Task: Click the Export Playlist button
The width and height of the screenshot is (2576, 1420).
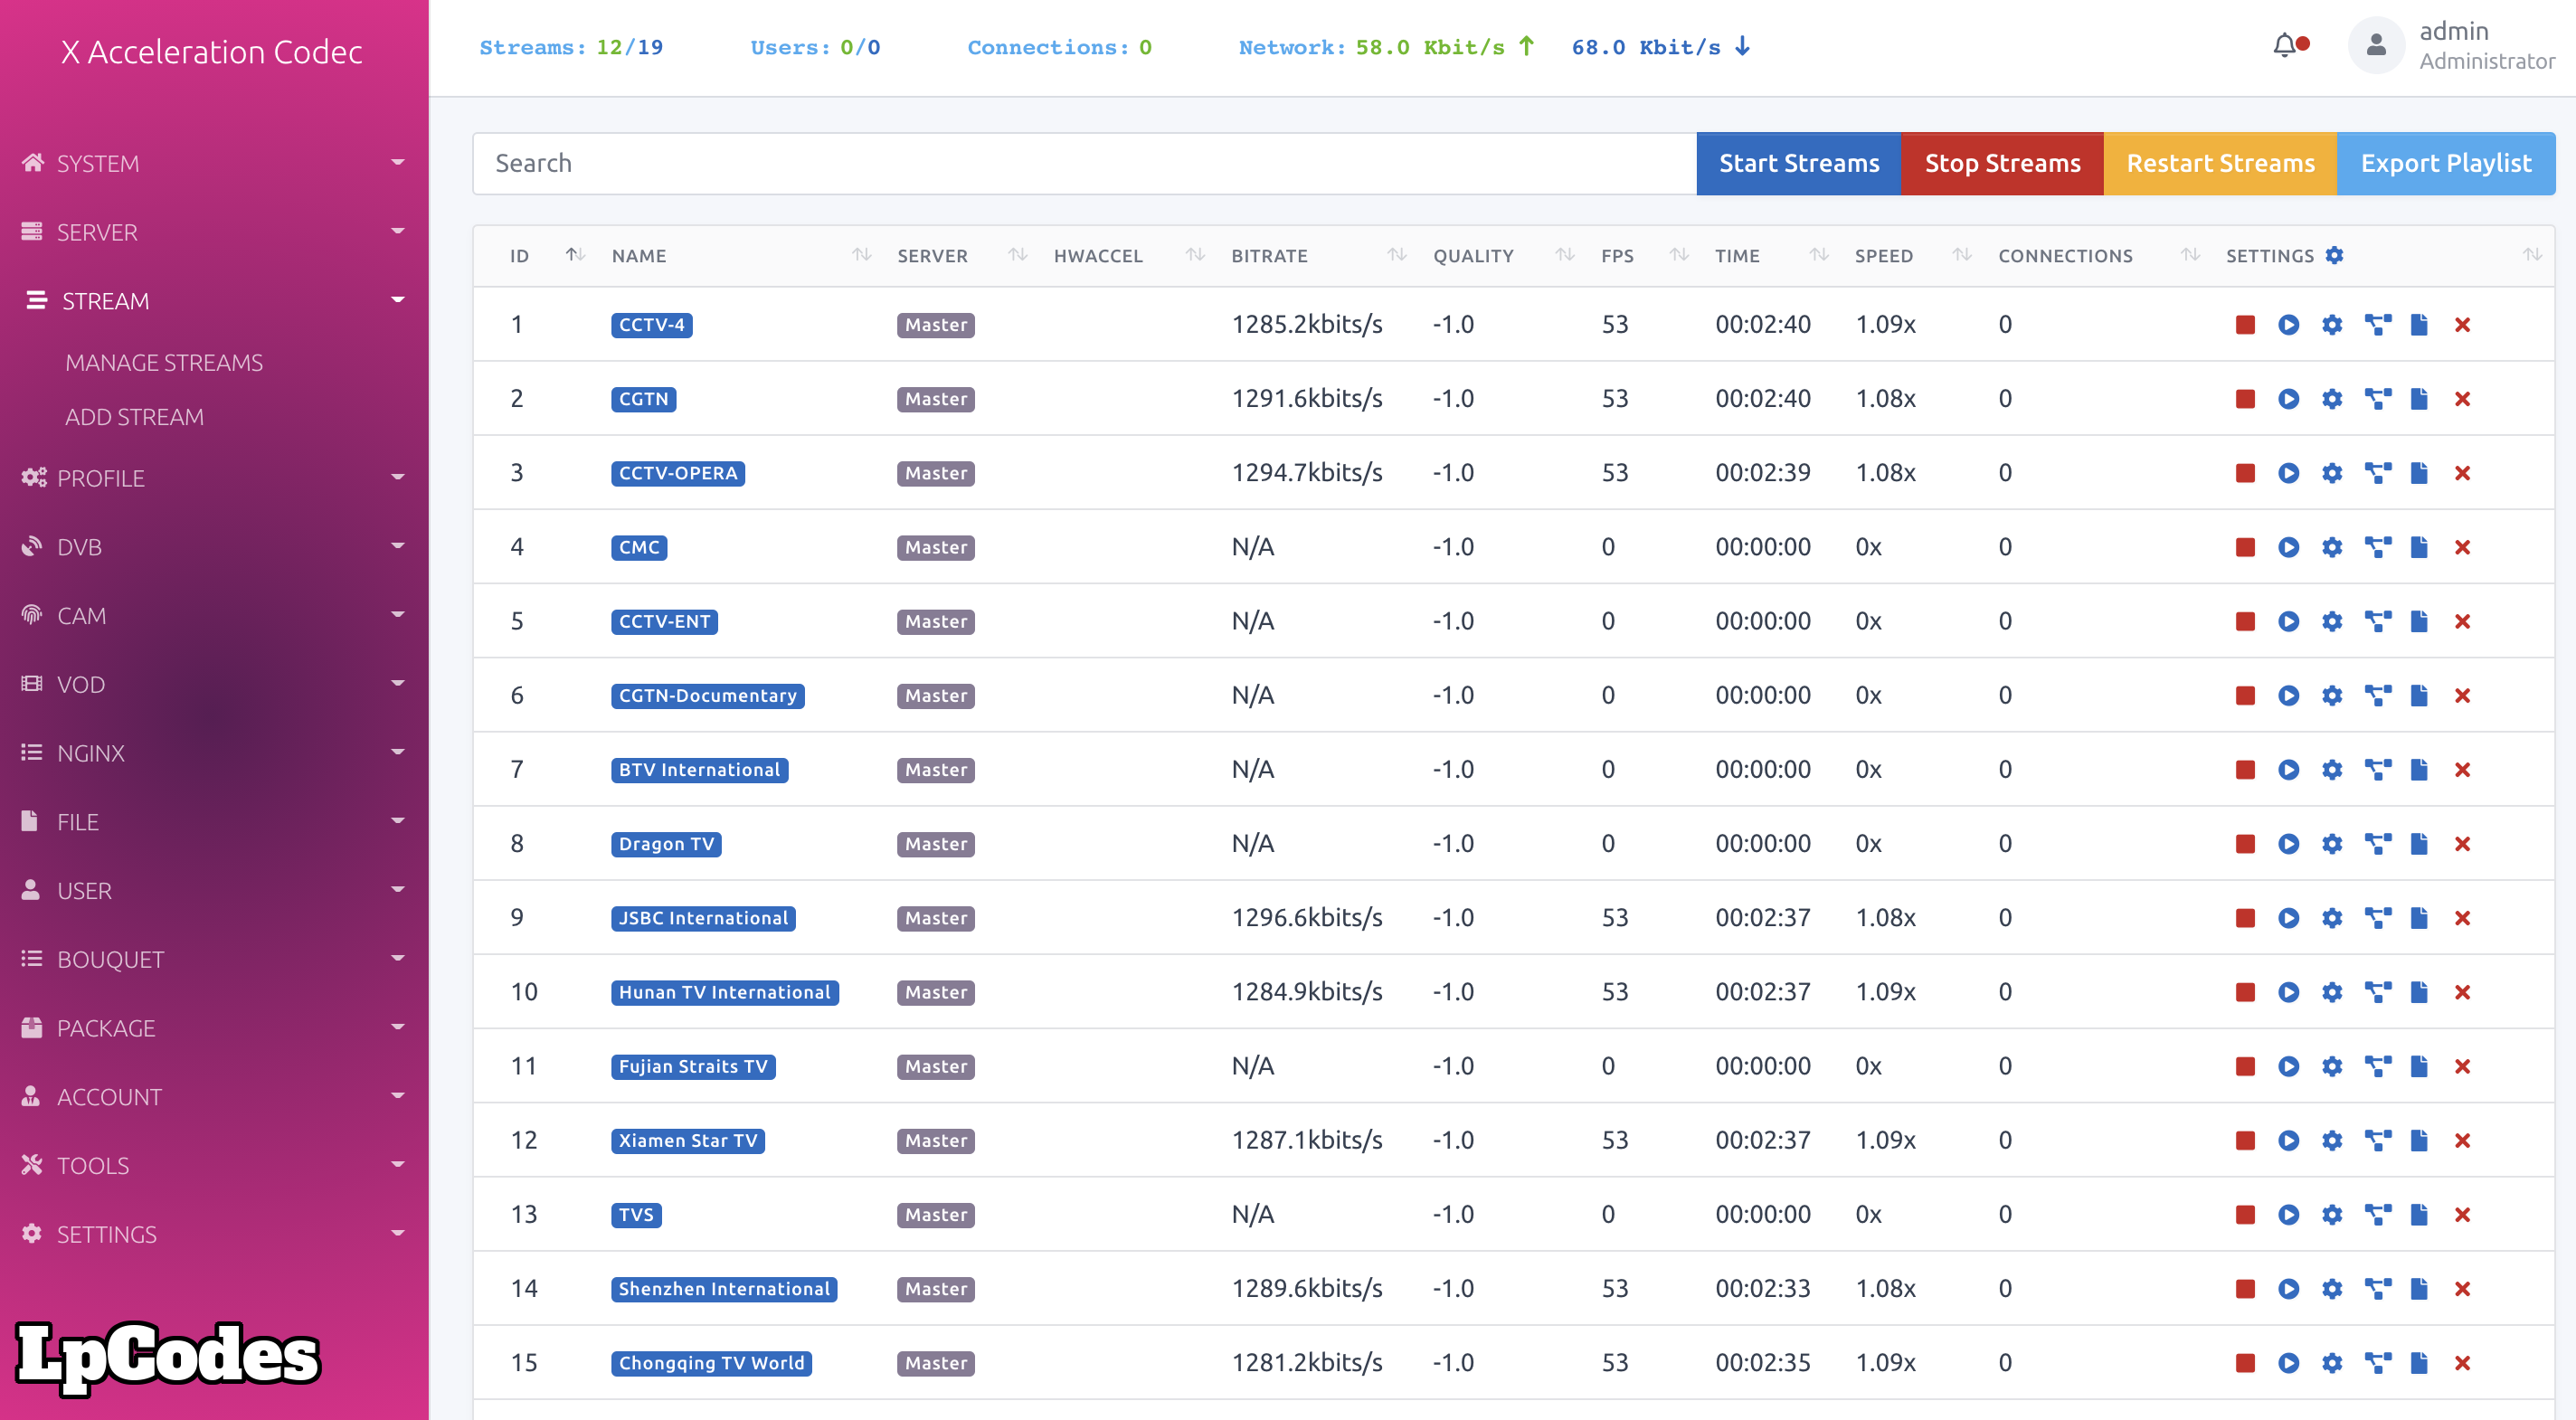Action: (x=2445, y=164)
